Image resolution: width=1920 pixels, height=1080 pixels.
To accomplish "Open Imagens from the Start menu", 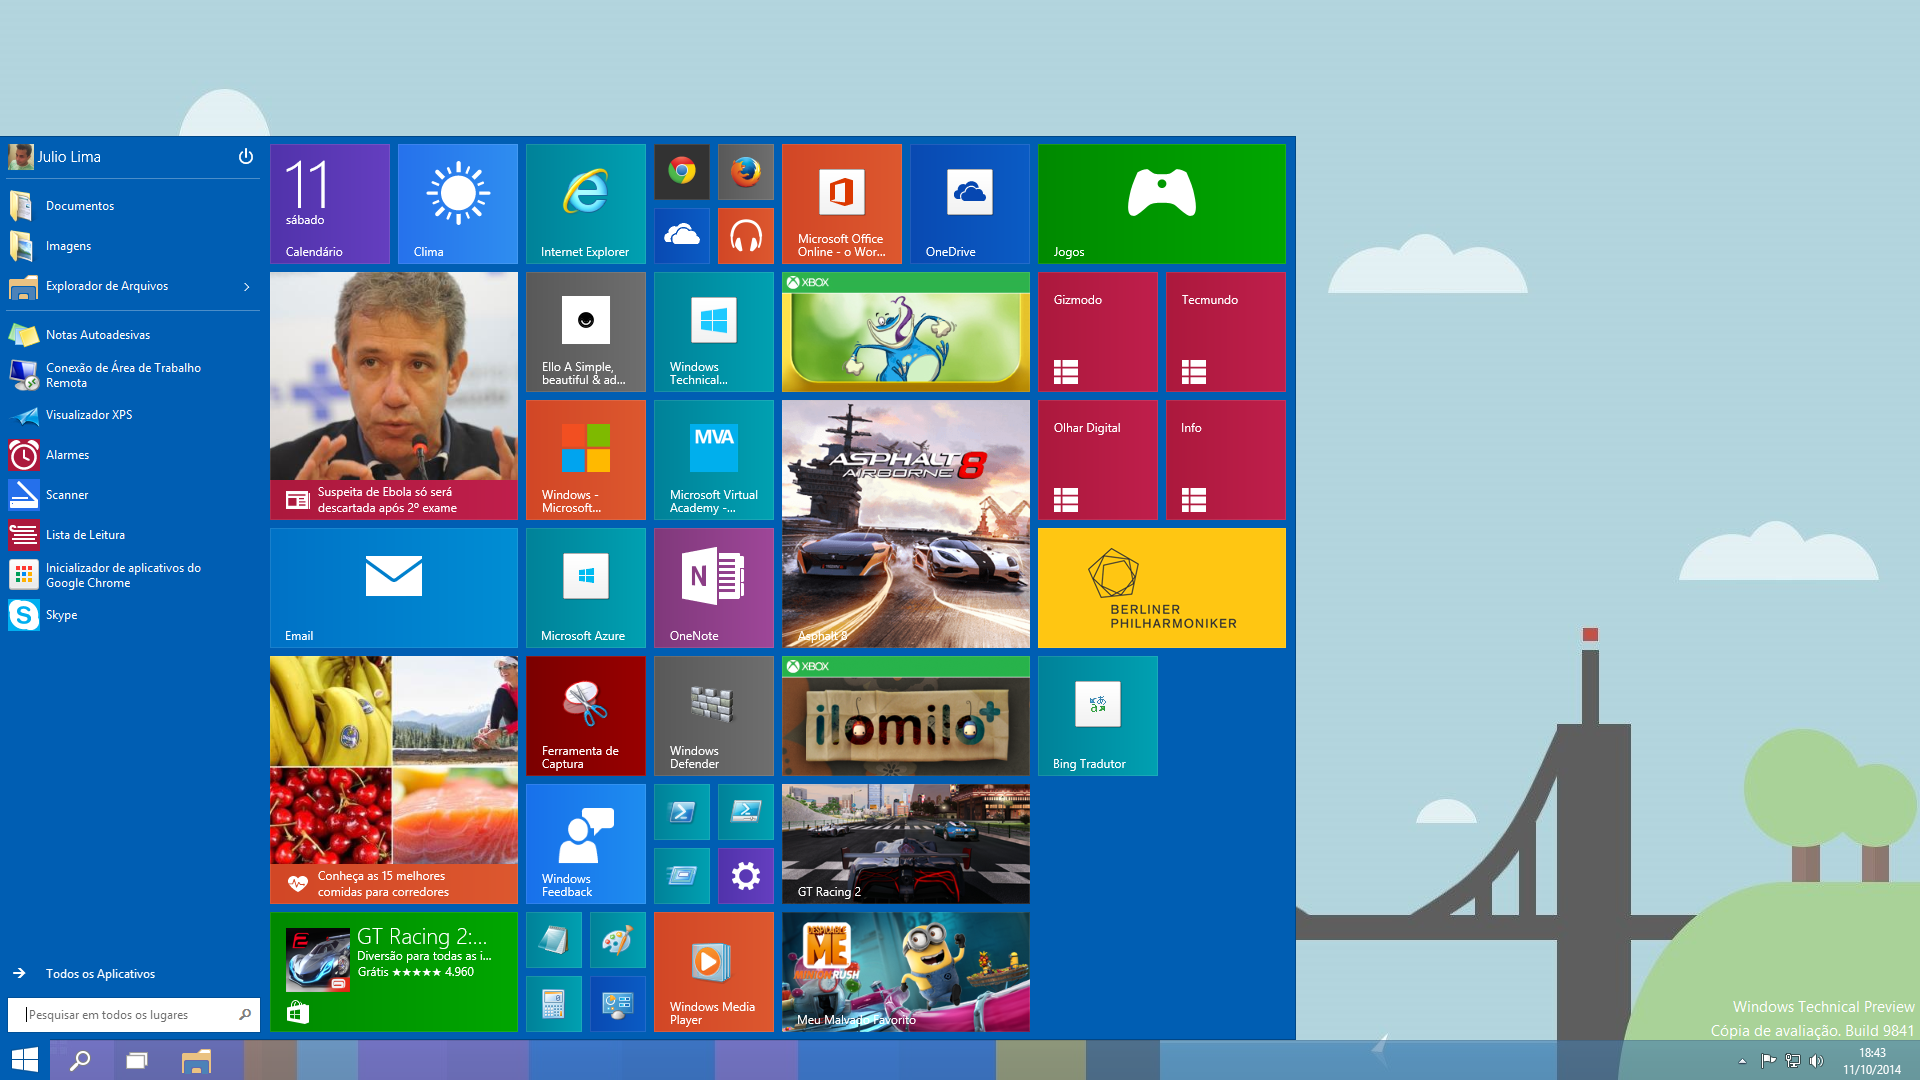I will pyautogui.click(x=132, y=246).
